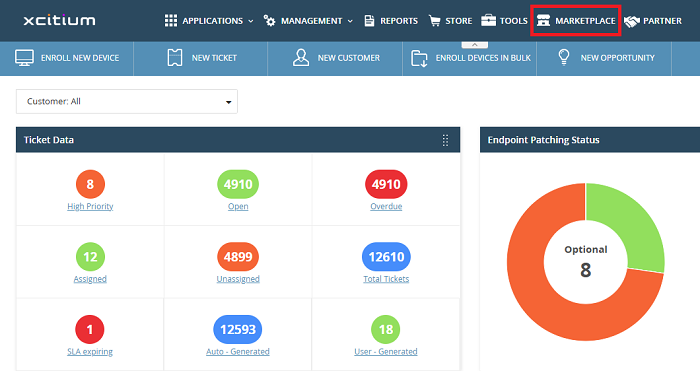Open the Store shopping cart icon
The width and height of the screenshot is (700, 371).
tap(434, 21)
